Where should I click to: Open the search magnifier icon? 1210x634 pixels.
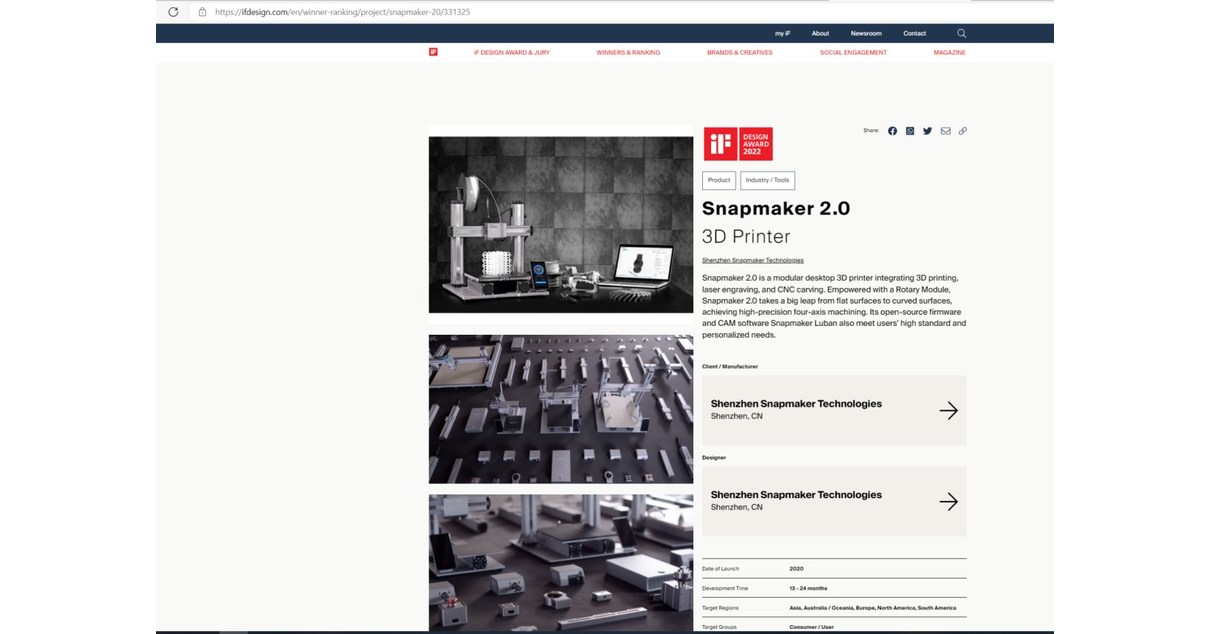(961, 33)
